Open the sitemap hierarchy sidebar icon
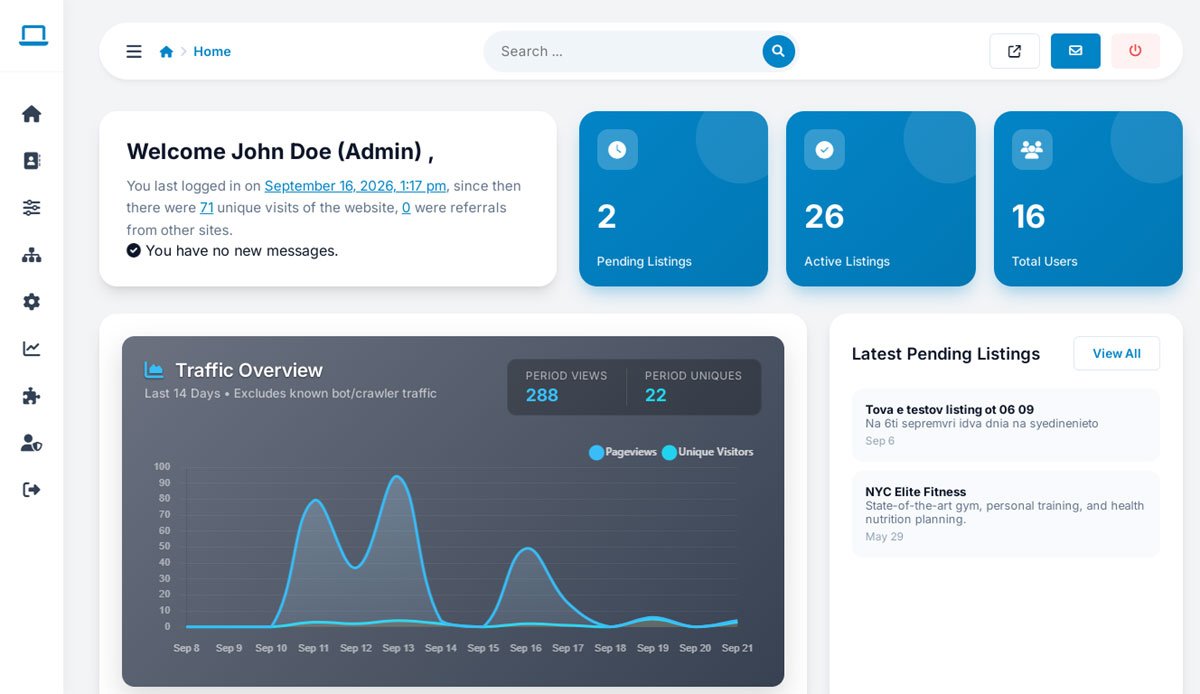The width and height of the screenshot is (1200, 694). tap(32, 255)
